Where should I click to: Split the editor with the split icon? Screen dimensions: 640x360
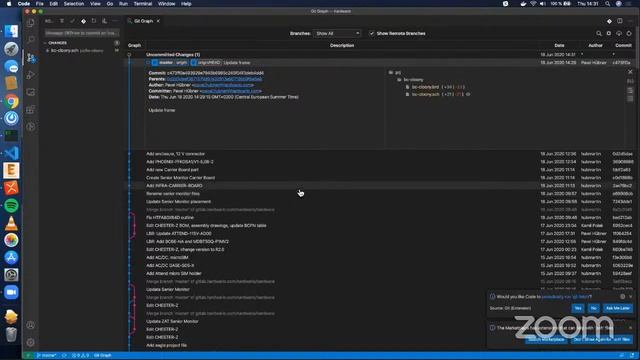620,21
